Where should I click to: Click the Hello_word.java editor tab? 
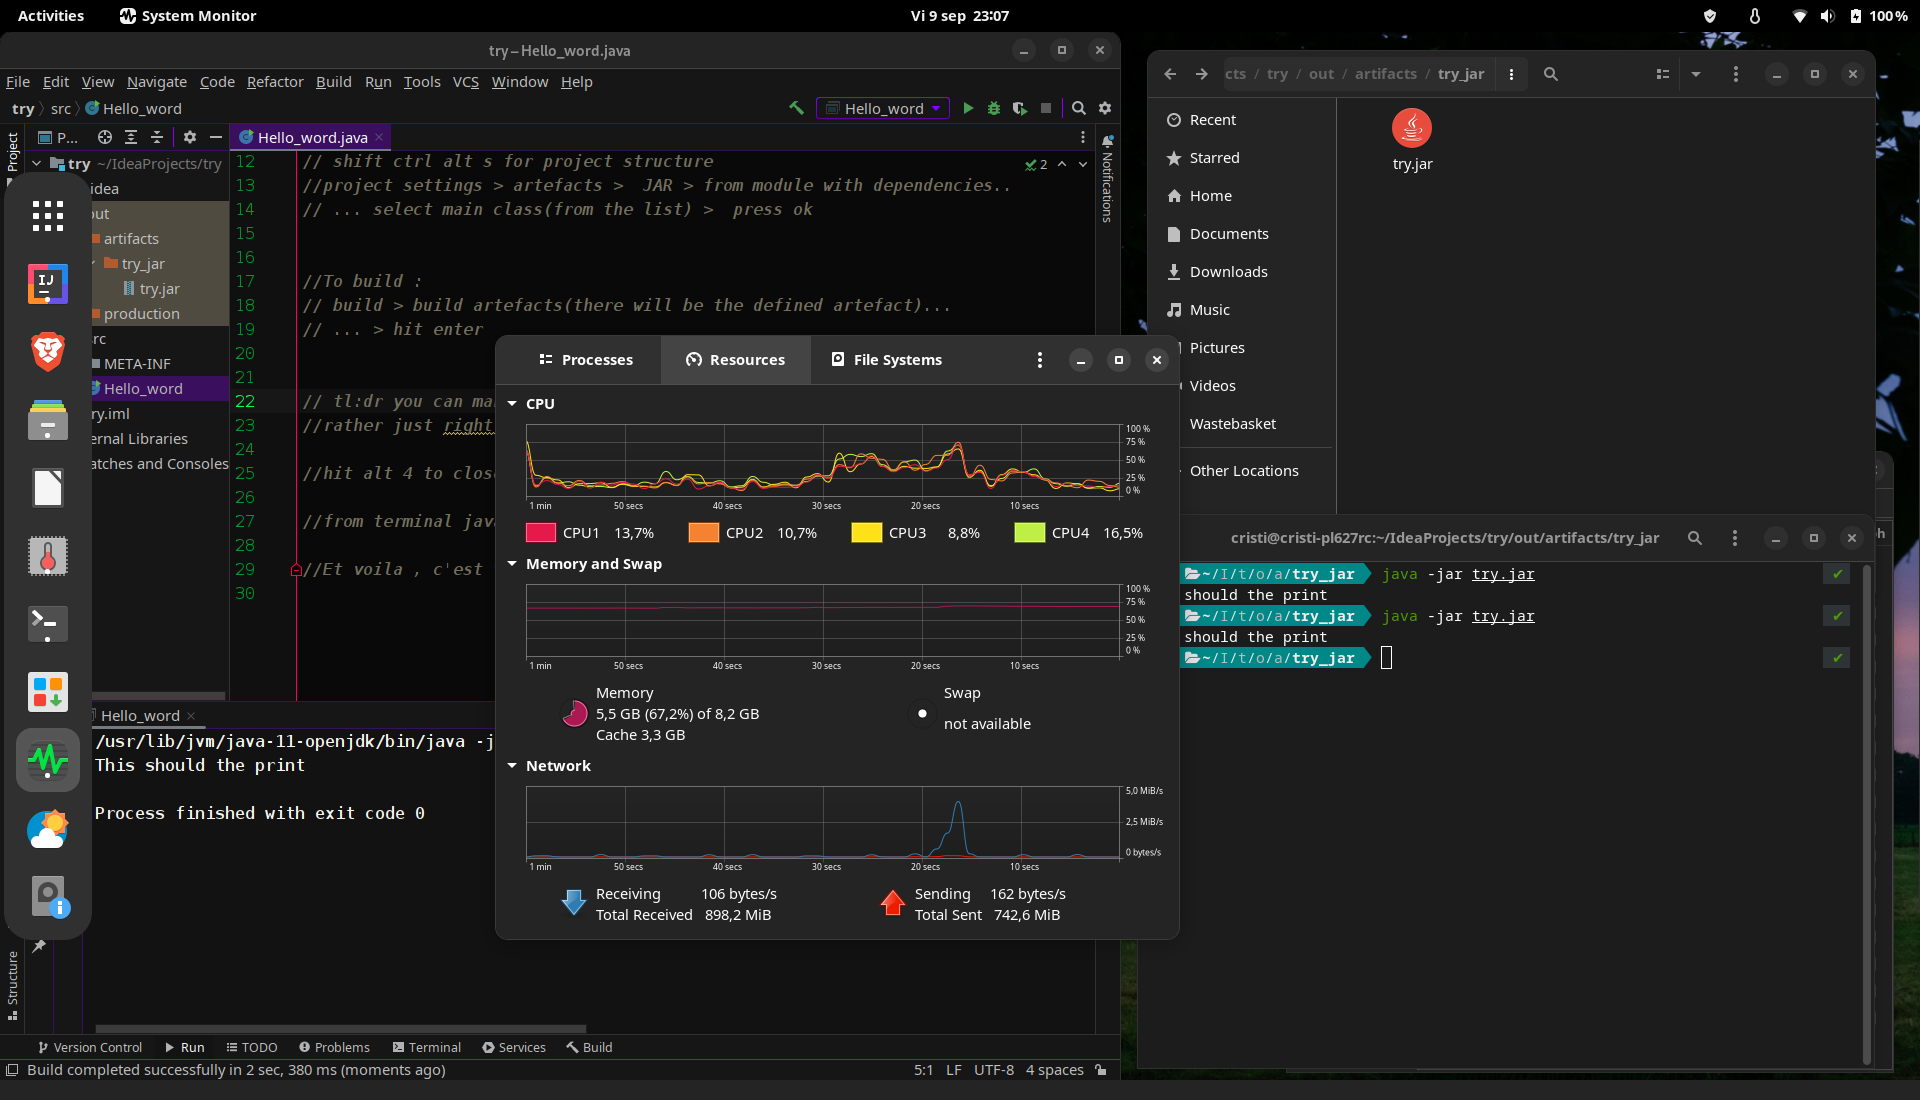click(311, 138)
